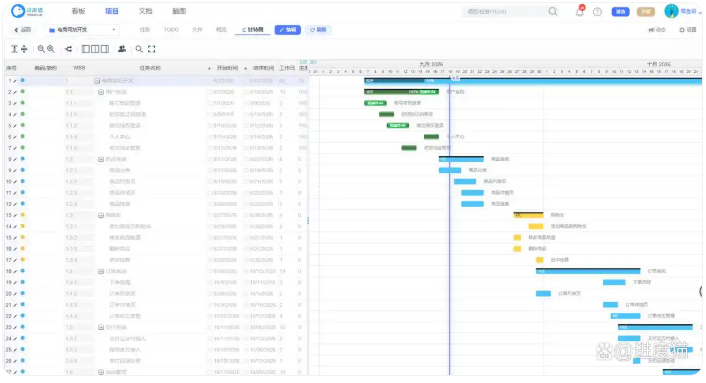This screenshot has height=383, width=706.
Task: Click the app bird logo
Action: pyautogui.click(x=18, y=11)
